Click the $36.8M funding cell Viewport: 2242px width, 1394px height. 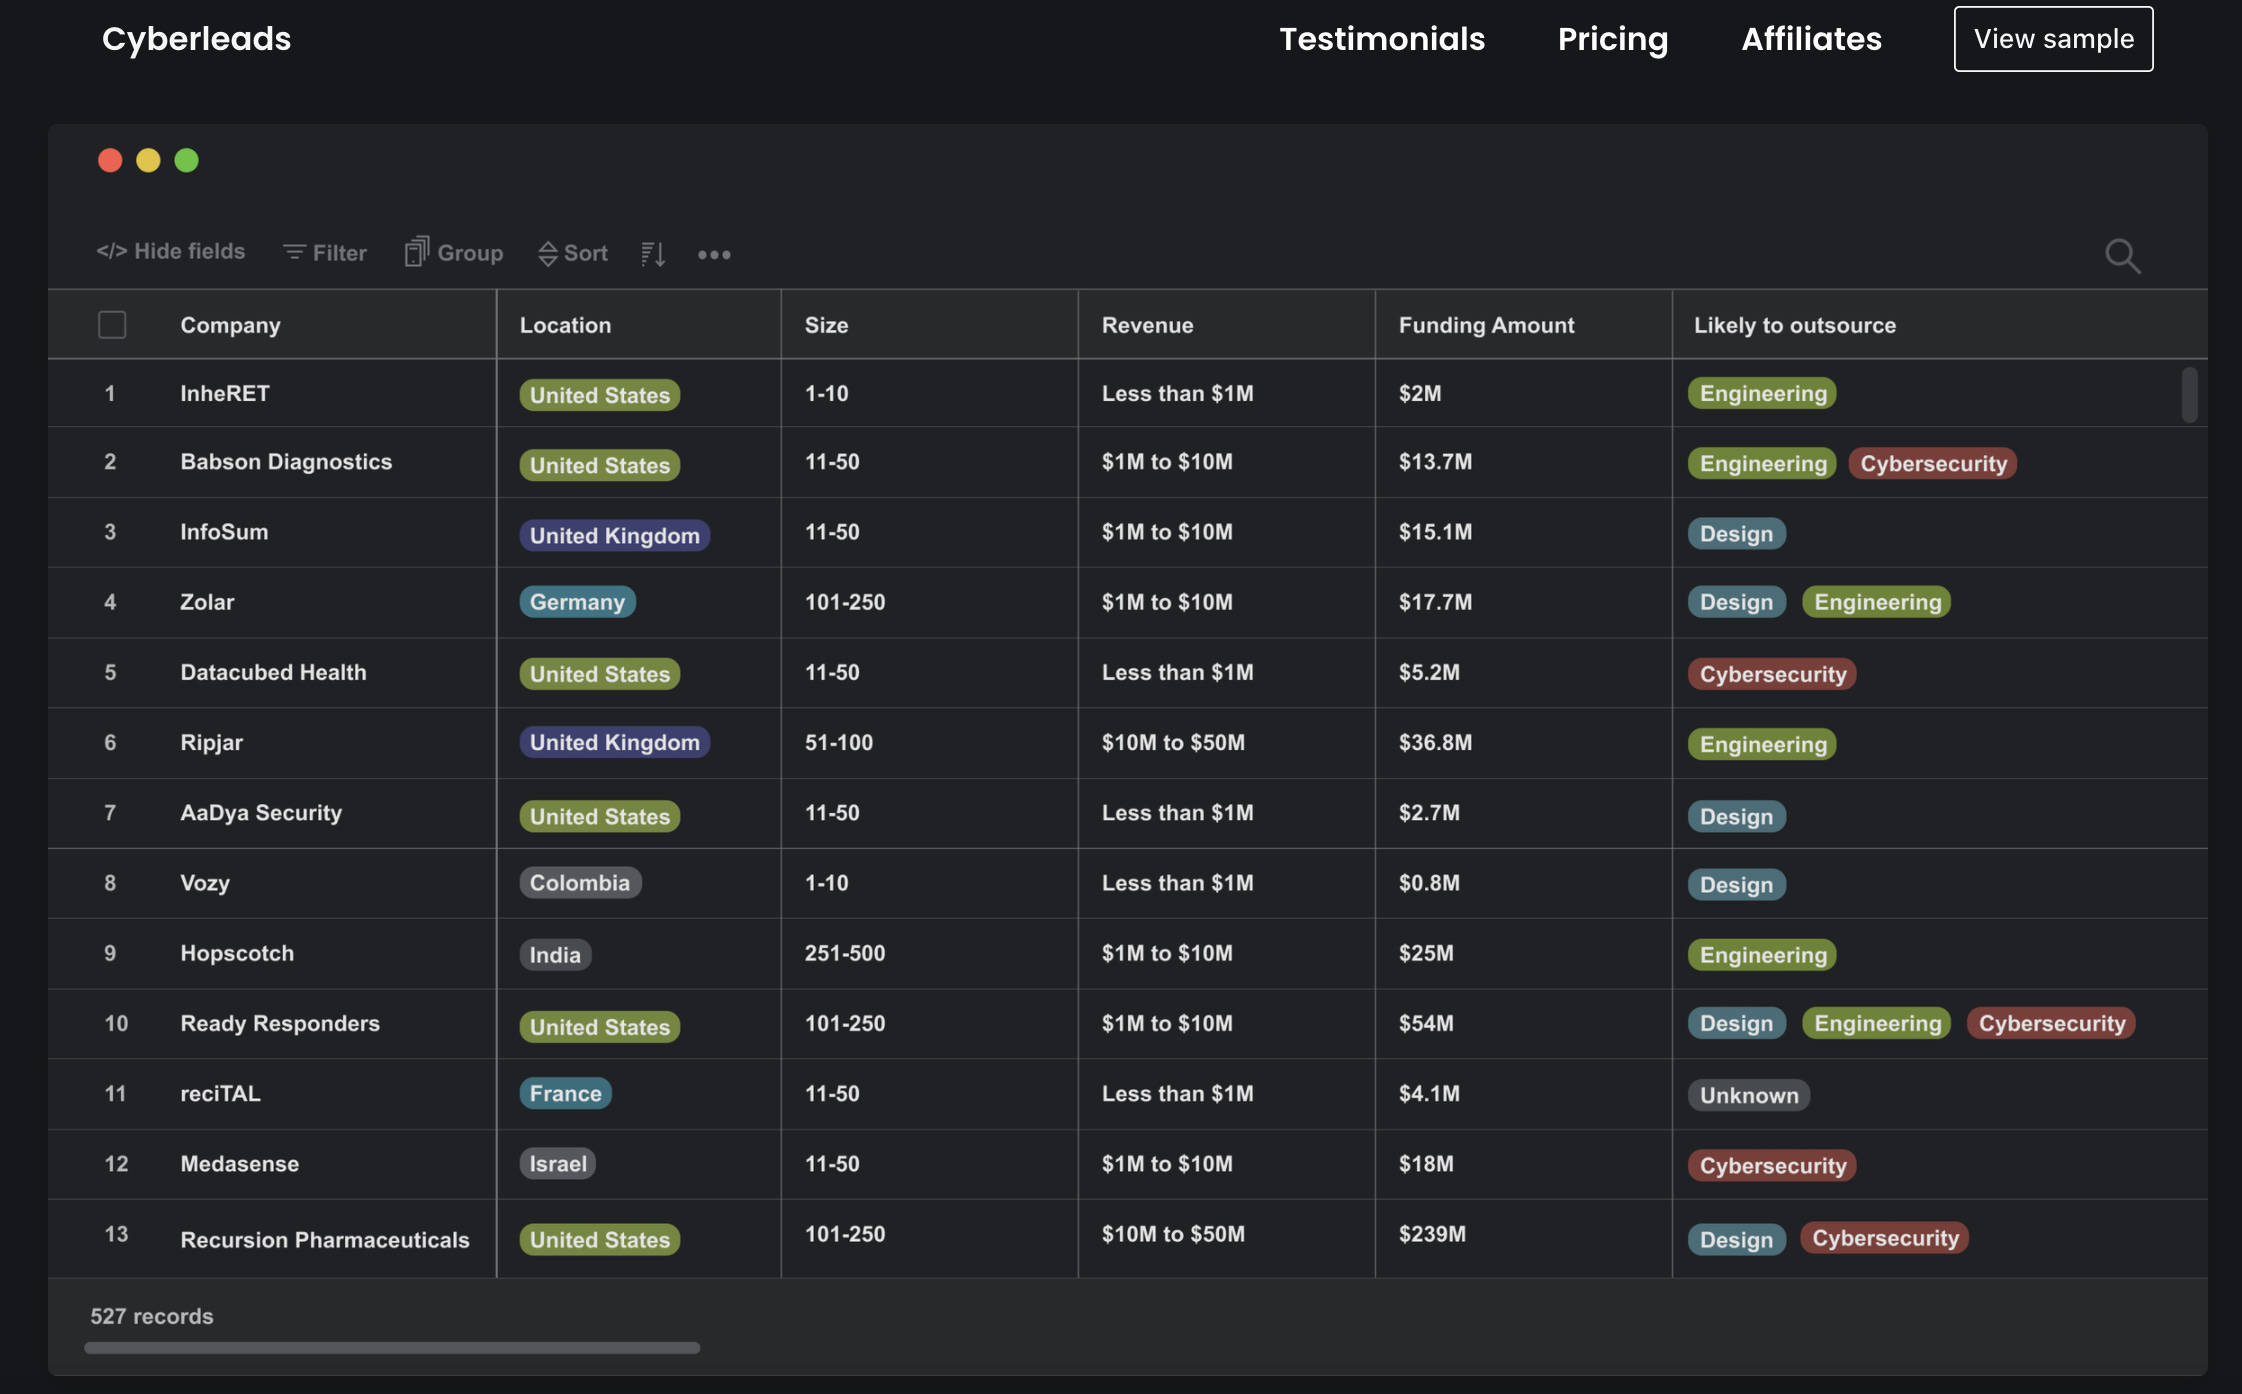pos(1435,742)
